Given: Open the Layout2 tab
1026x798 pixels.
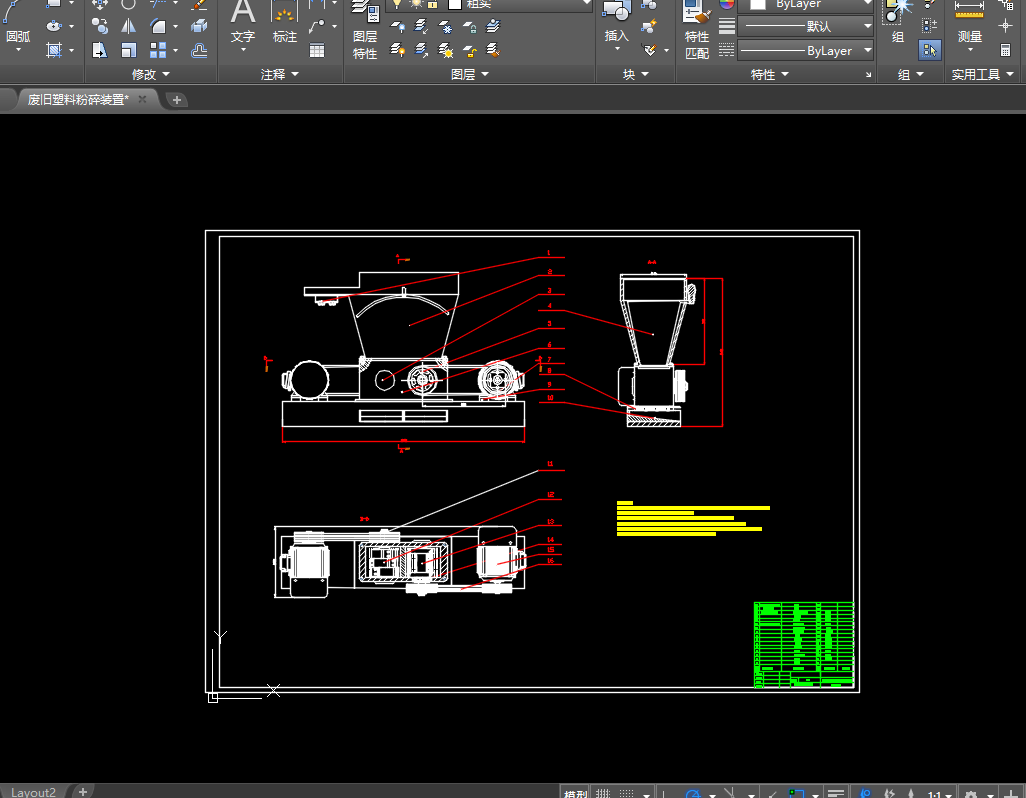Looking at the screenshot, I should [x=33, y=792].
